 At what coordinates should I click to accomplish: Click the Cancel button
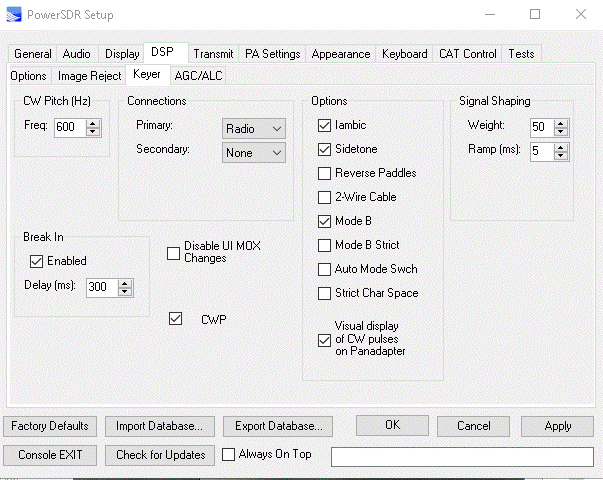(x=473, y=426)
